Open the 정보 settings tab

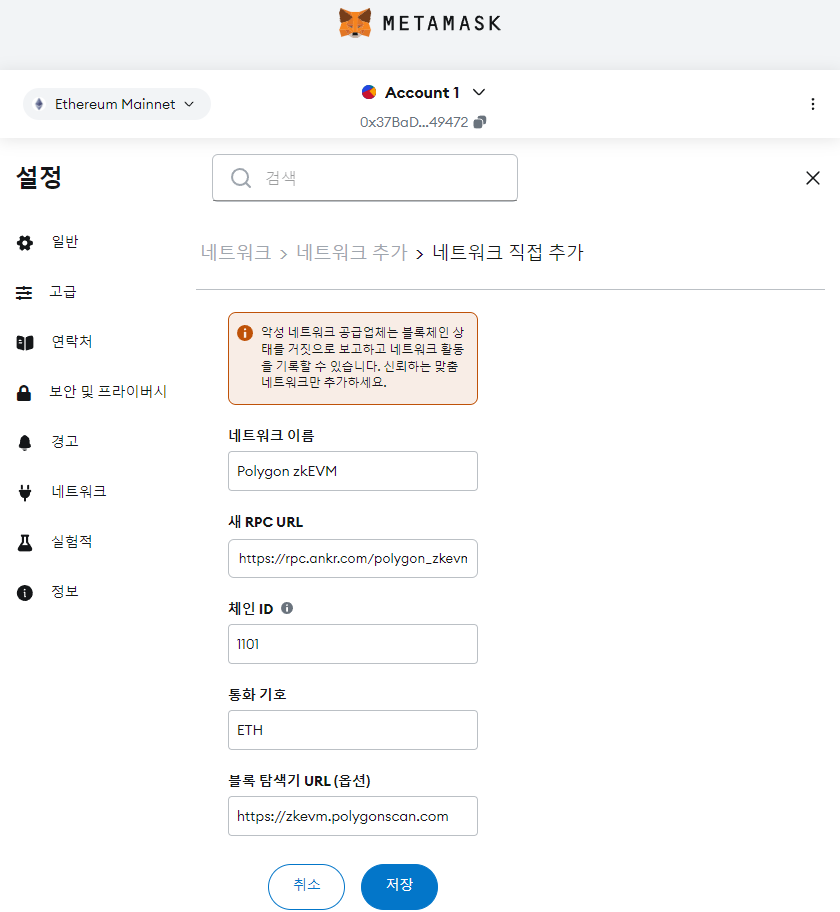point(65,592)
